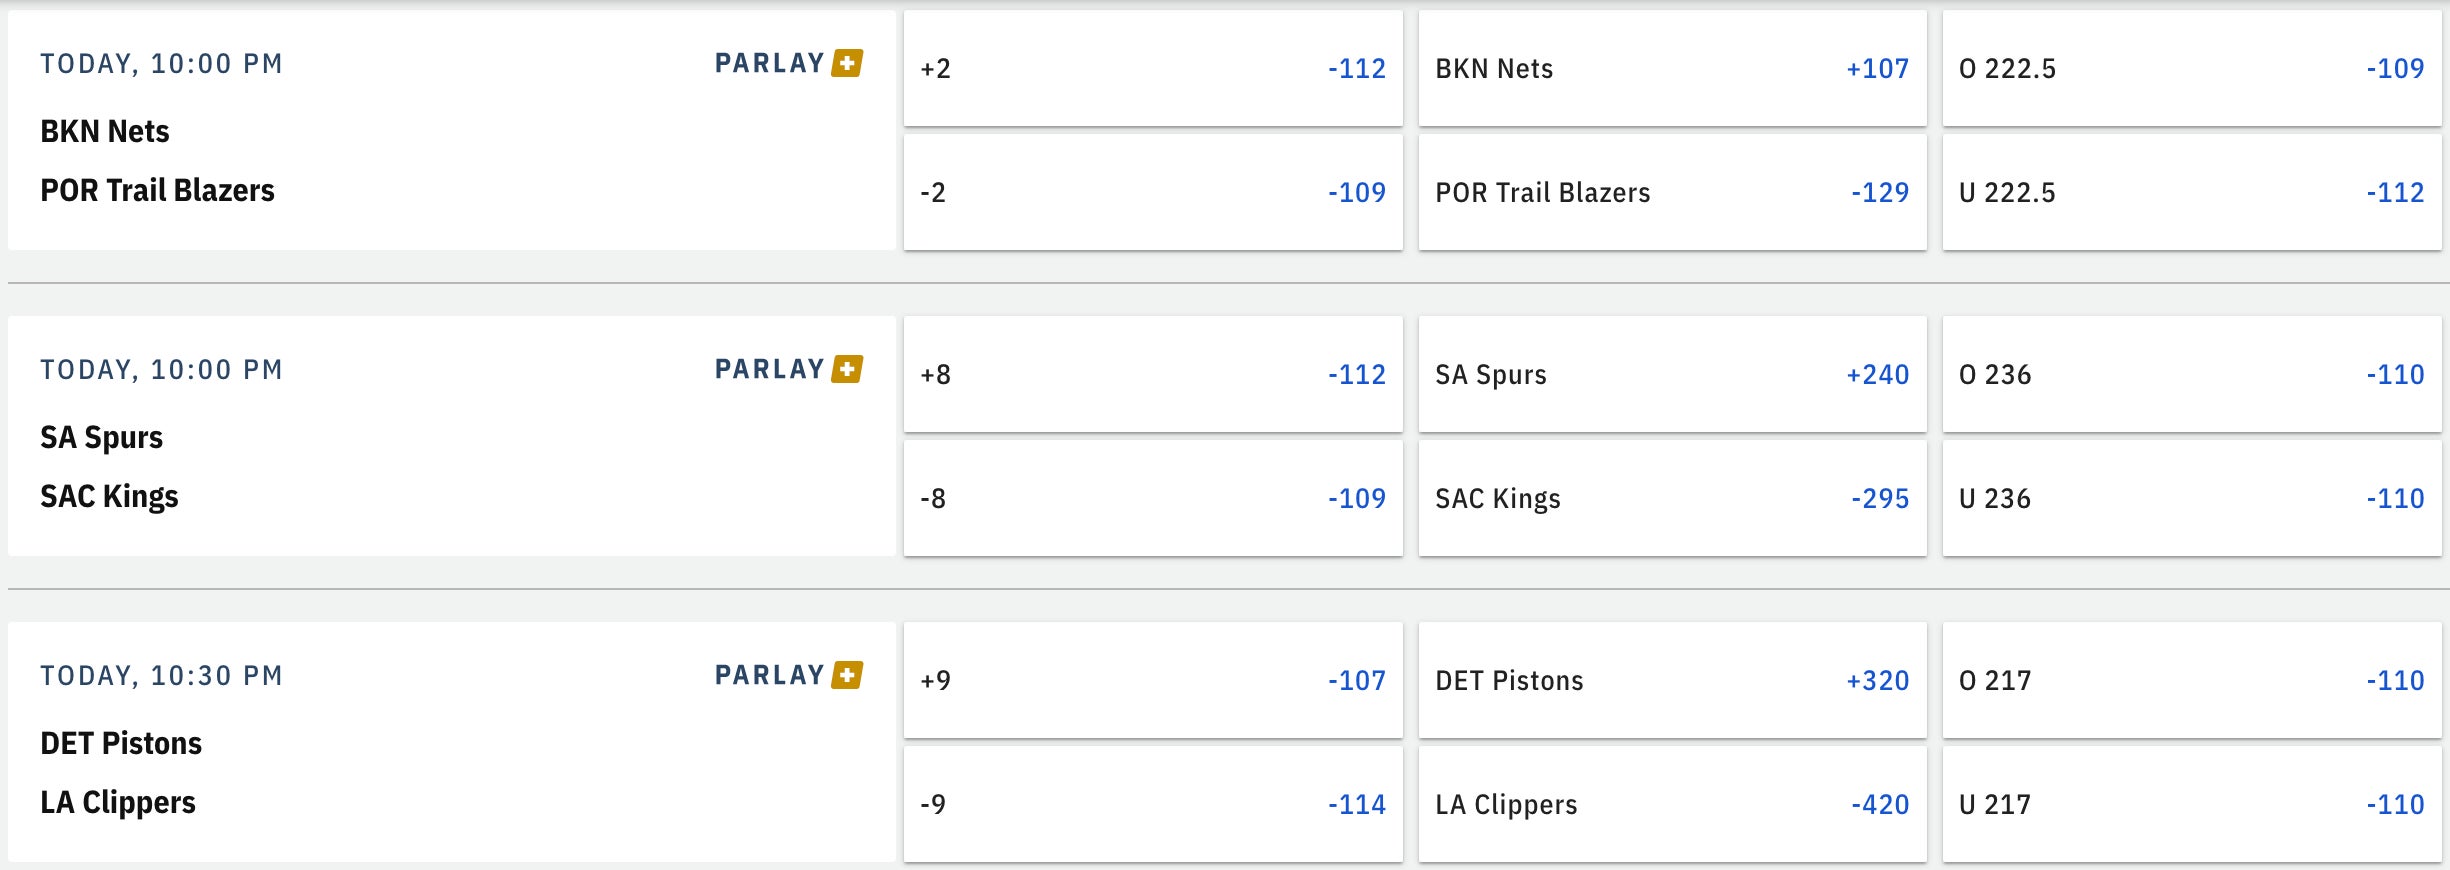Image resolution: width=2450 pixels, height=870 pixels.
Task: Pick SAC Kings moneyline -295
Action: pyautogui.click(x=1671, y=498)
